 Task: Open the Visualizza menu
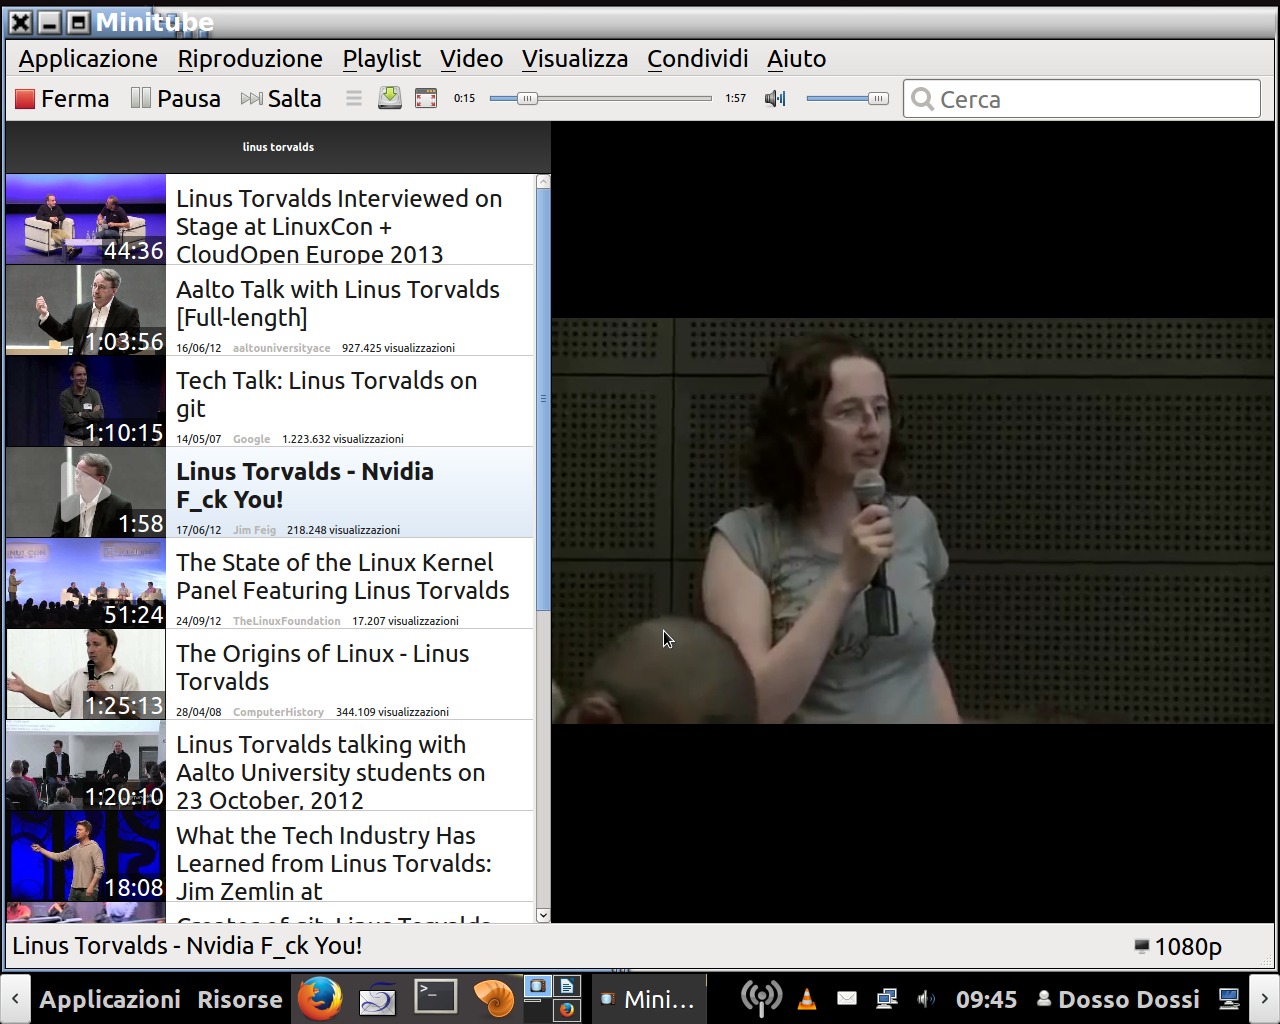575,59
